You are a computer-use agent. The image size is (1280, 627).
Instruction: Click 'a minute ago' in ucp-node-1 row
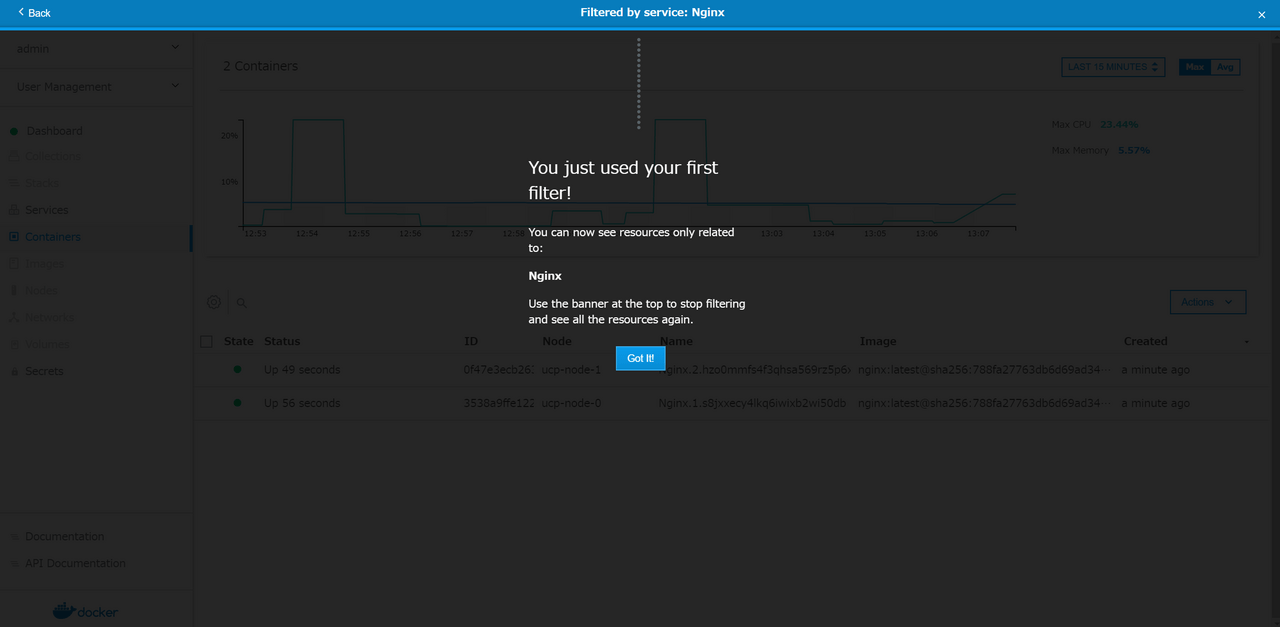pos(1156,370)
